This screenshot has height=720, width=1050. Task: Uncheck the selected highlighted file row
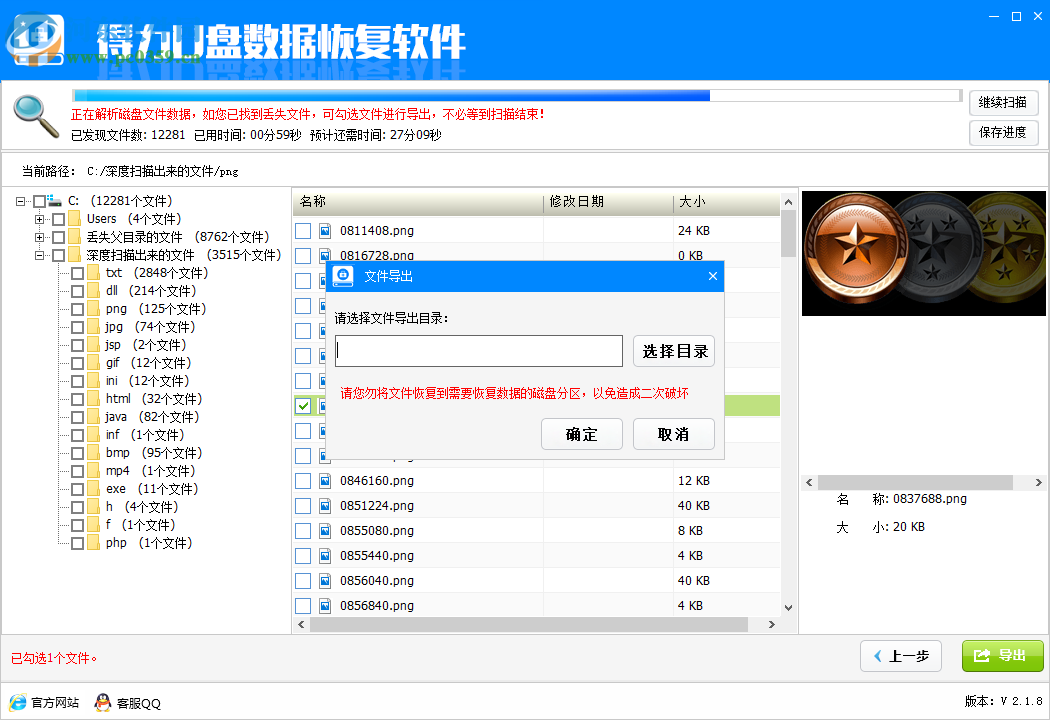tap(303, 405)
